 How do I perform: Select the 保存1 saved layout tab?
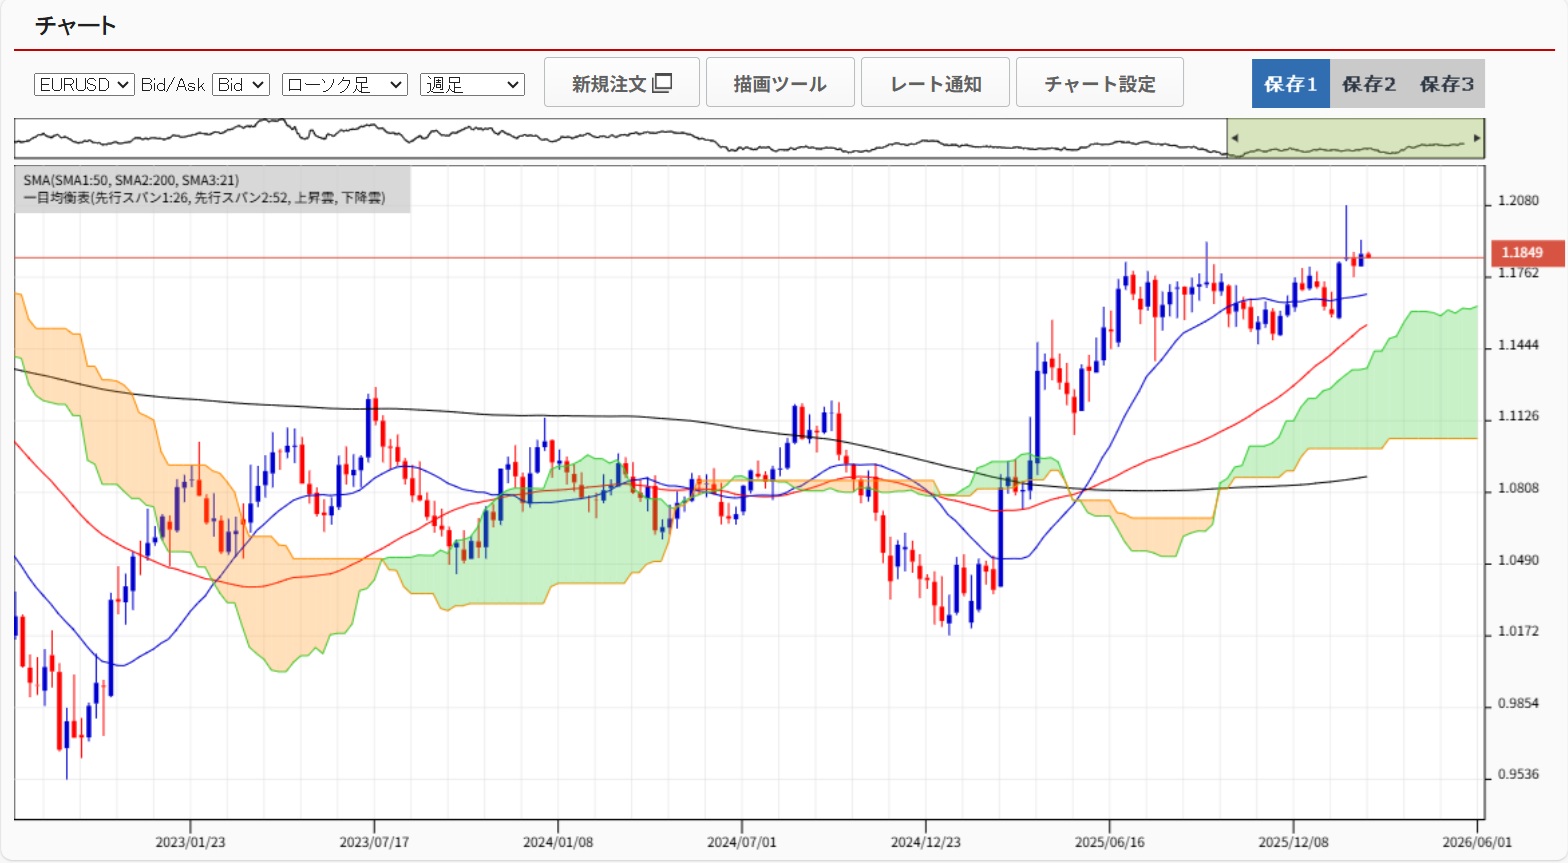point(1290,84)
